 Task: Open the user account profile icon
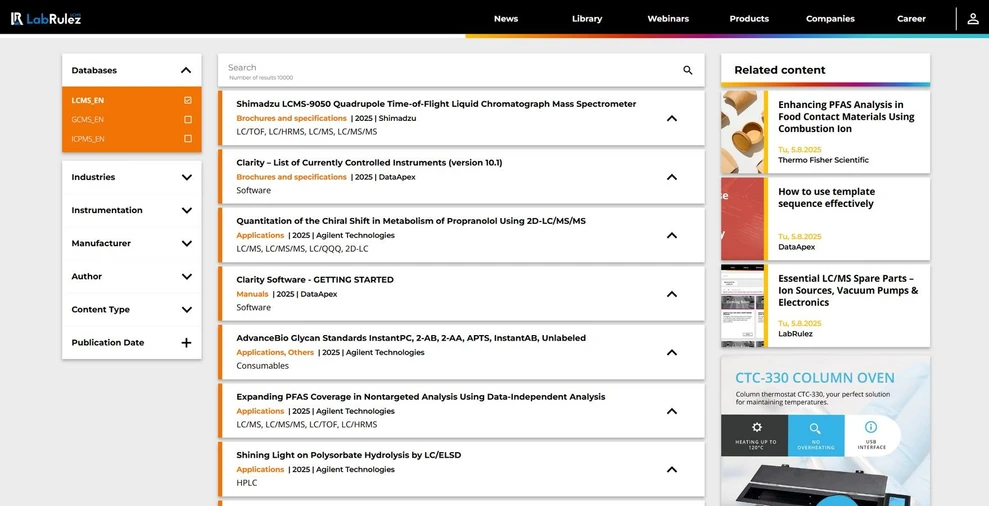coord(973,19)
